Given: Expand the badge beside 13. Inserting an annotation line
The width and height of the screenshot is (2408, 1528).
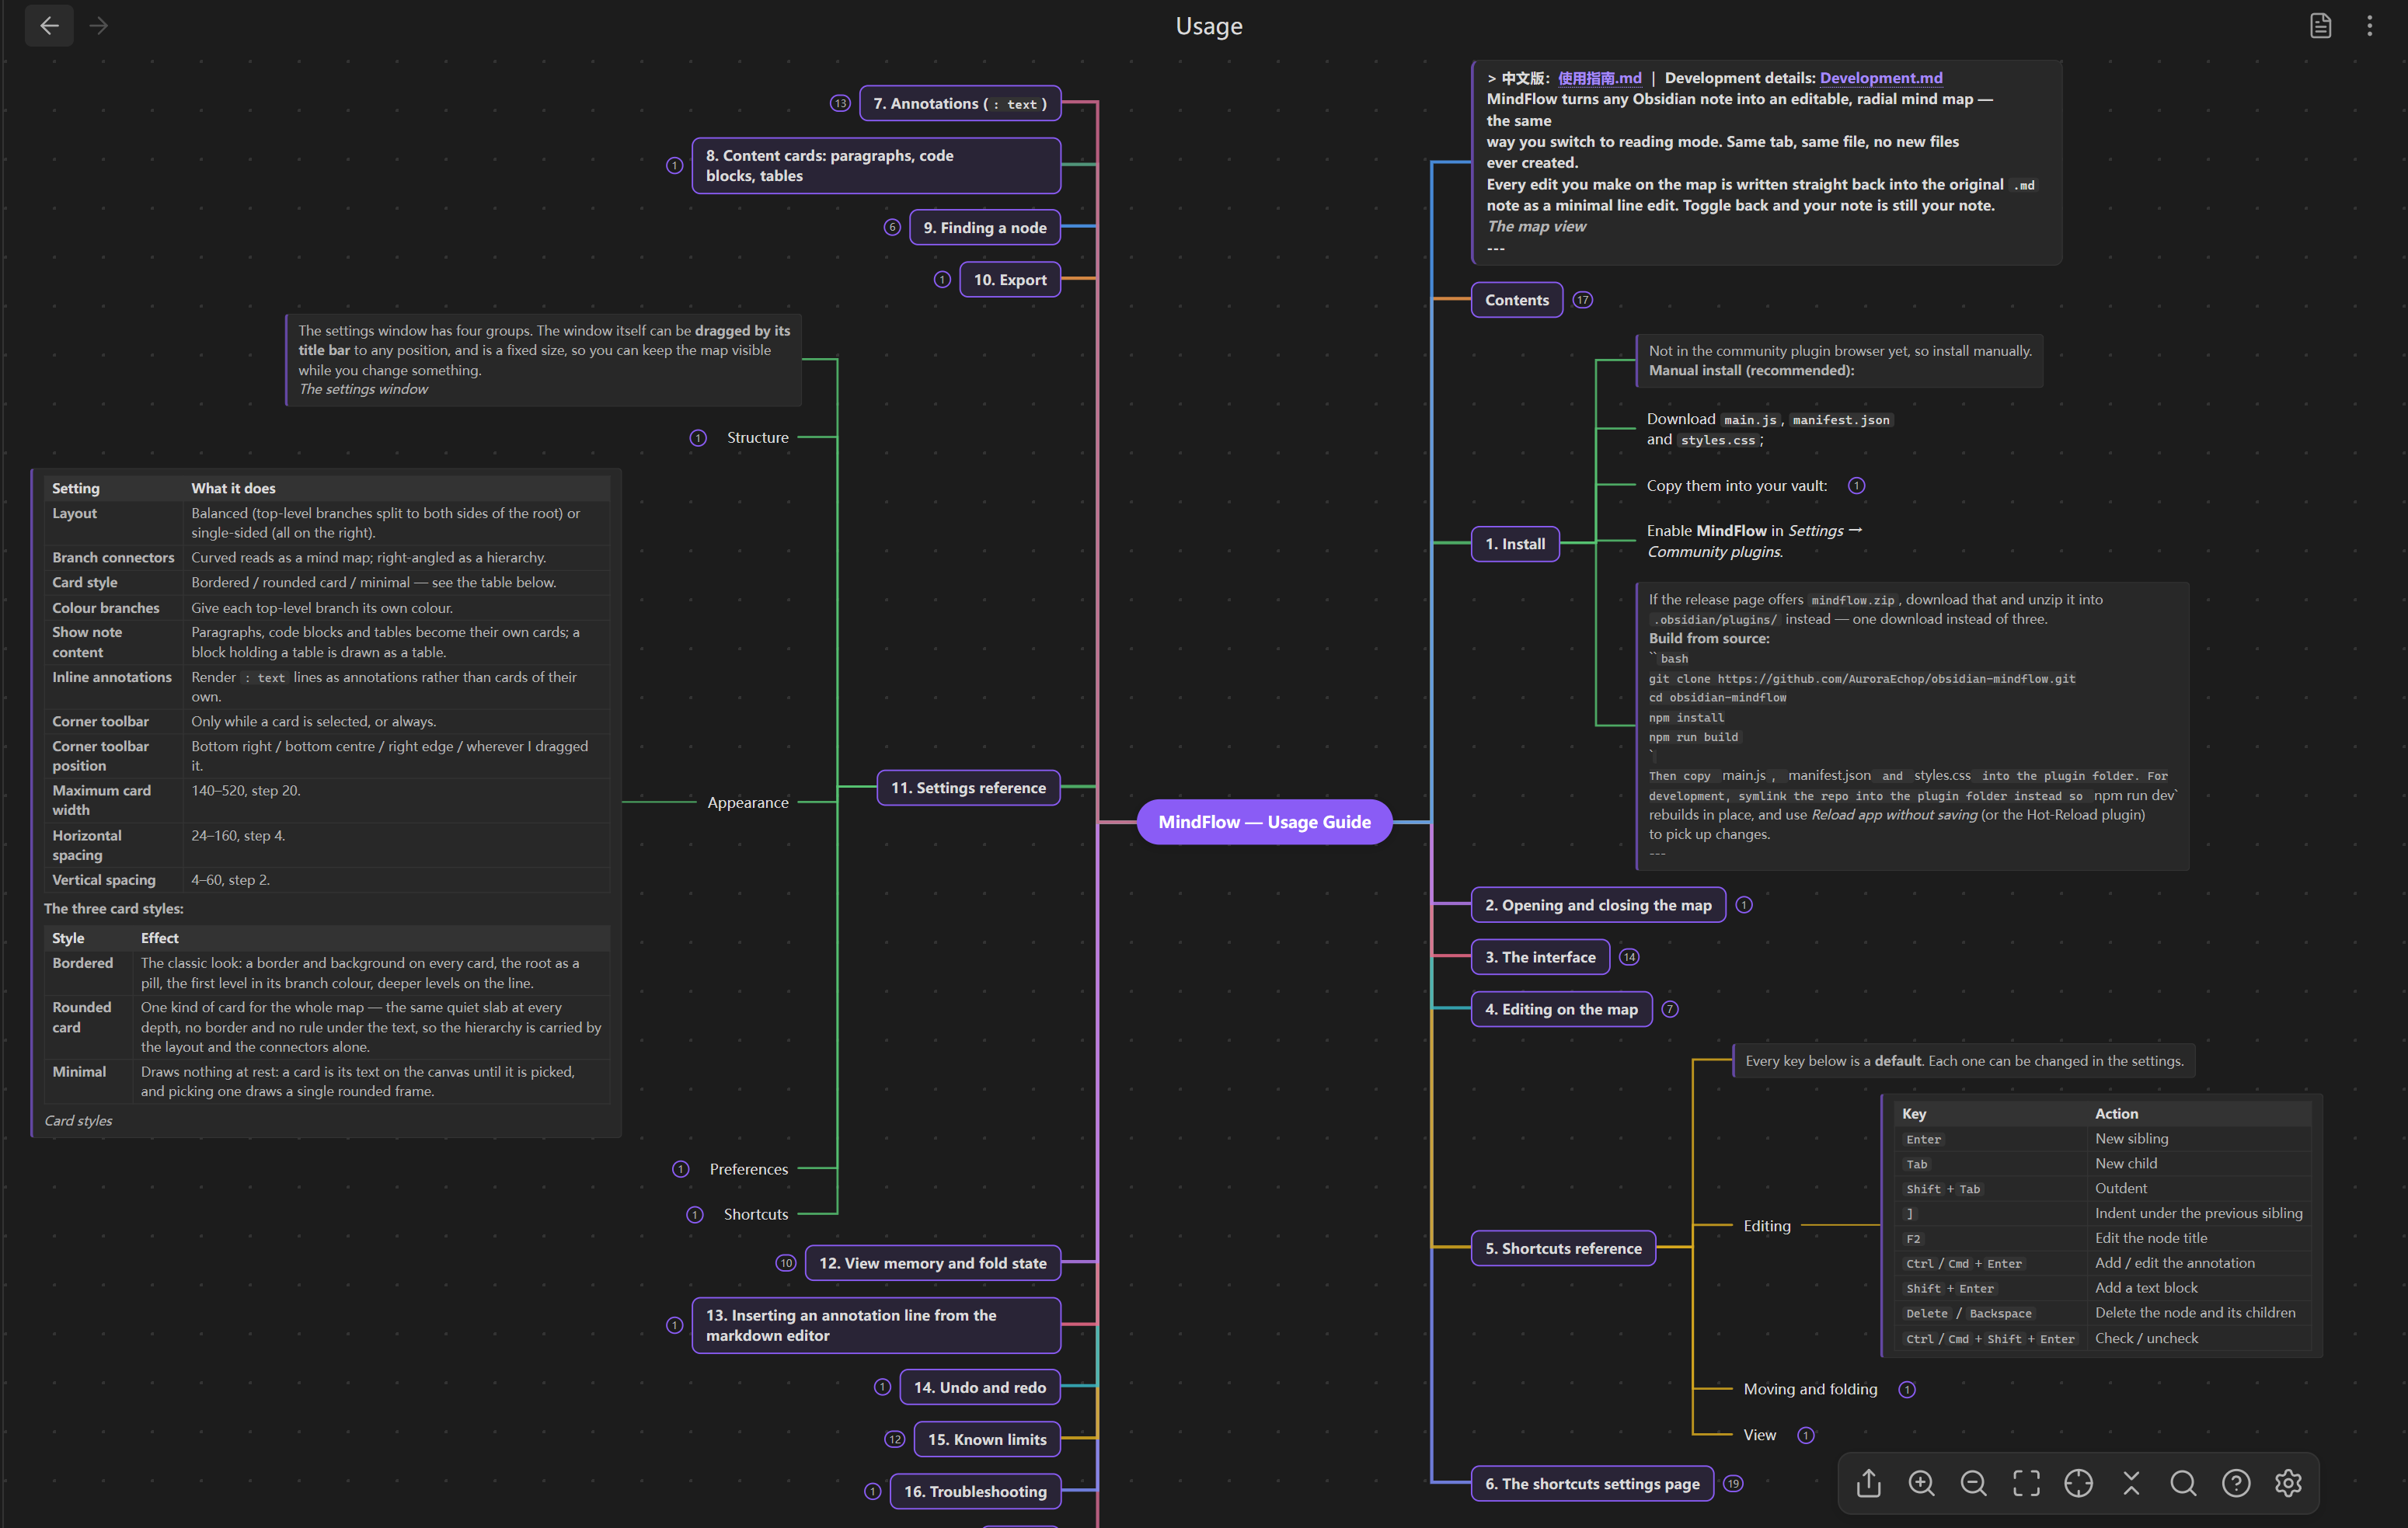Looking at the screenshot, I should point(675,1325).
